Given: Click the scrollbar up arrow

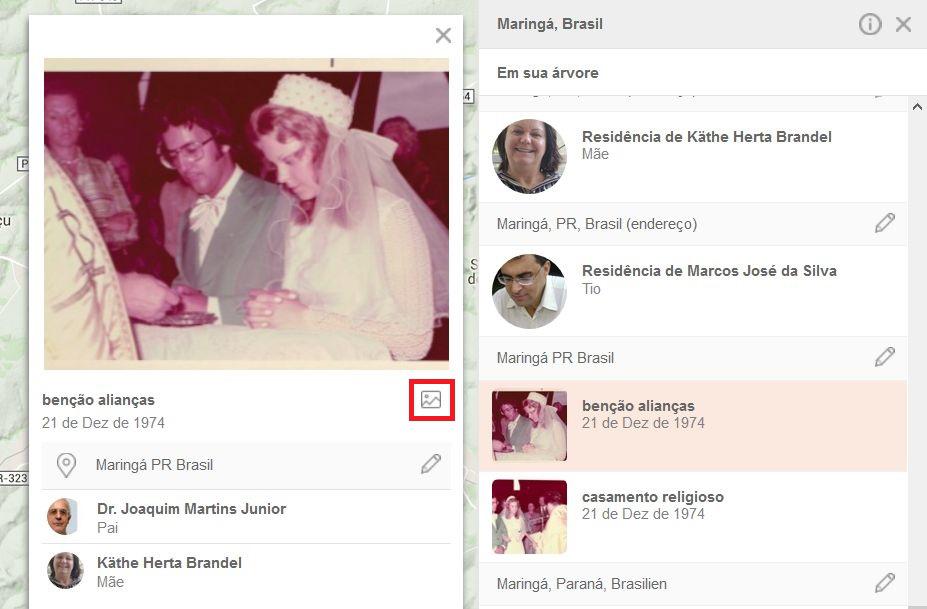Looking at the screenshot, I should [917, 107].
